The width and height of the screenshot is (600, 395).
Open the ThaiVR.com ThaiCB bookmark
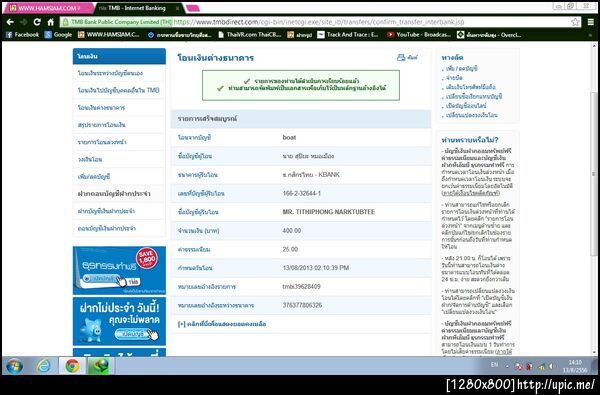(x=249, y=35)
